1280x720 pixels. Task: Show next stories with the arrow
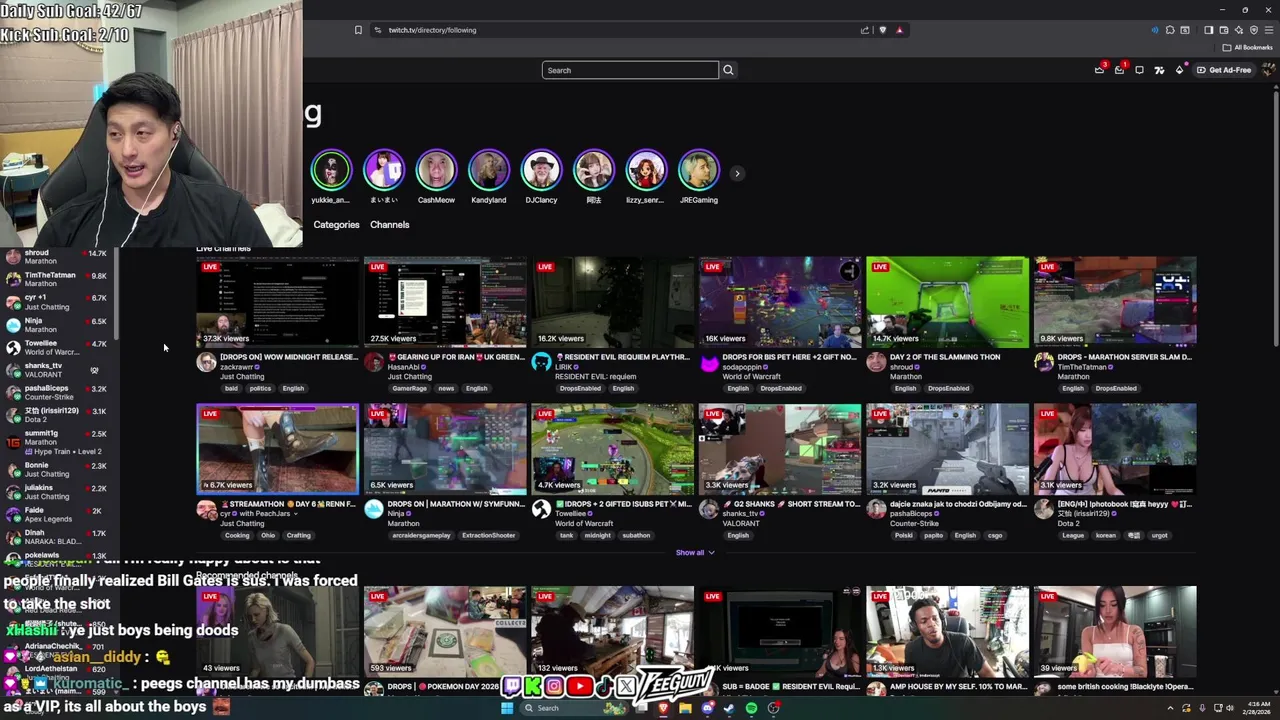737,174
